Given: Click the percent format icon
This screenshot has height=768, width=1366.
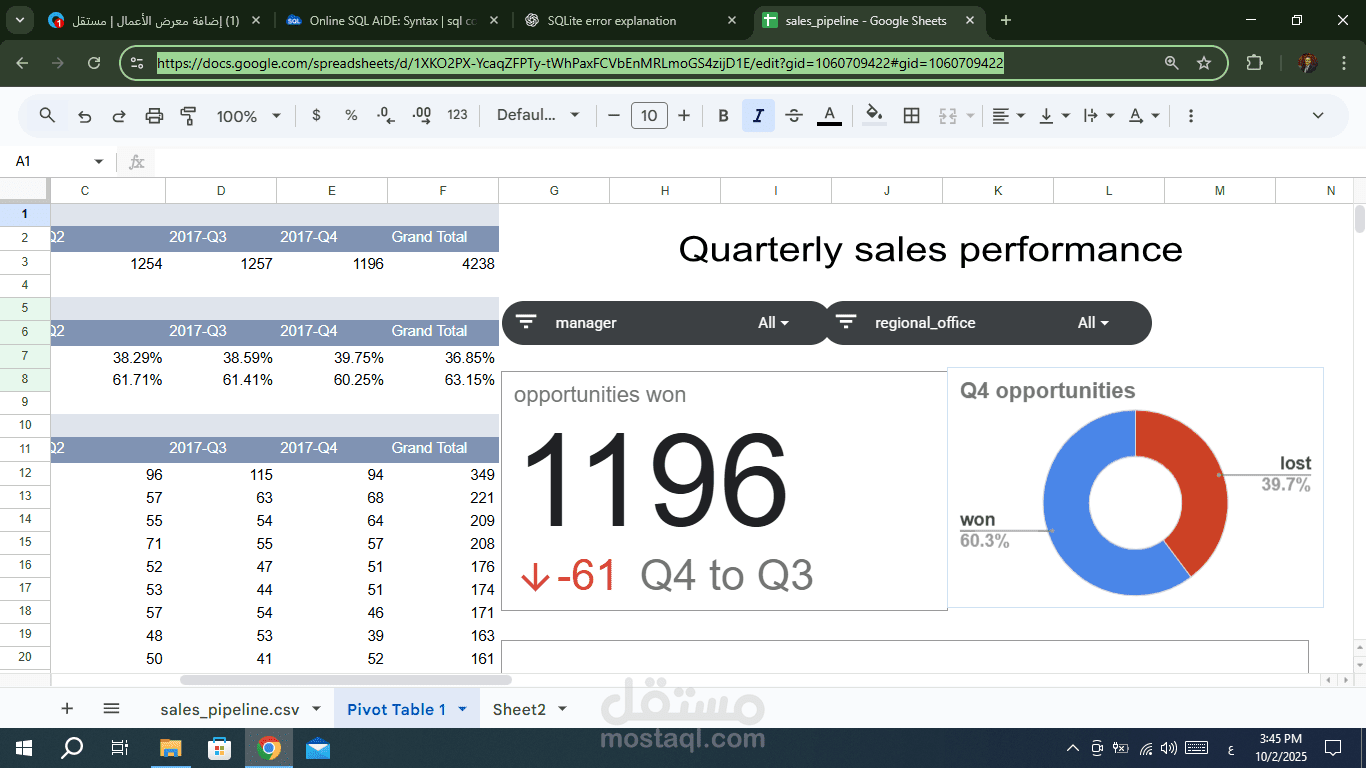Looking at the screenshot, I should pyautogui.click(x=351, y=115).
